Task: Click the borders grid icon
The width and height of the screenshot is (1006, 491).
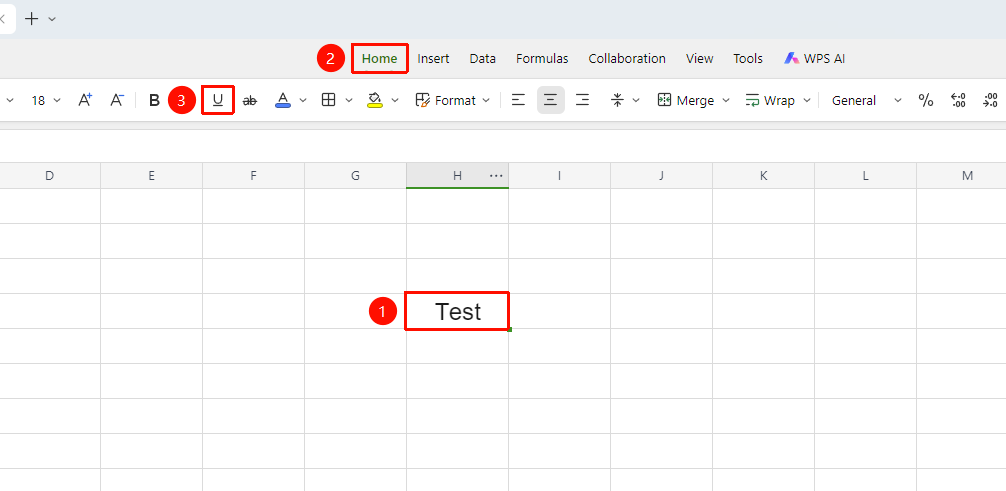Action: [328, 100]
